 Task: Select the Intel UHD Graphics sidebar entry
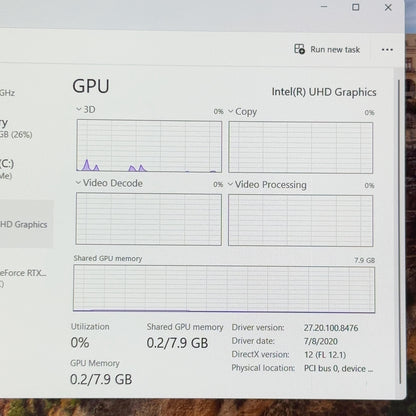coord(27,224)
